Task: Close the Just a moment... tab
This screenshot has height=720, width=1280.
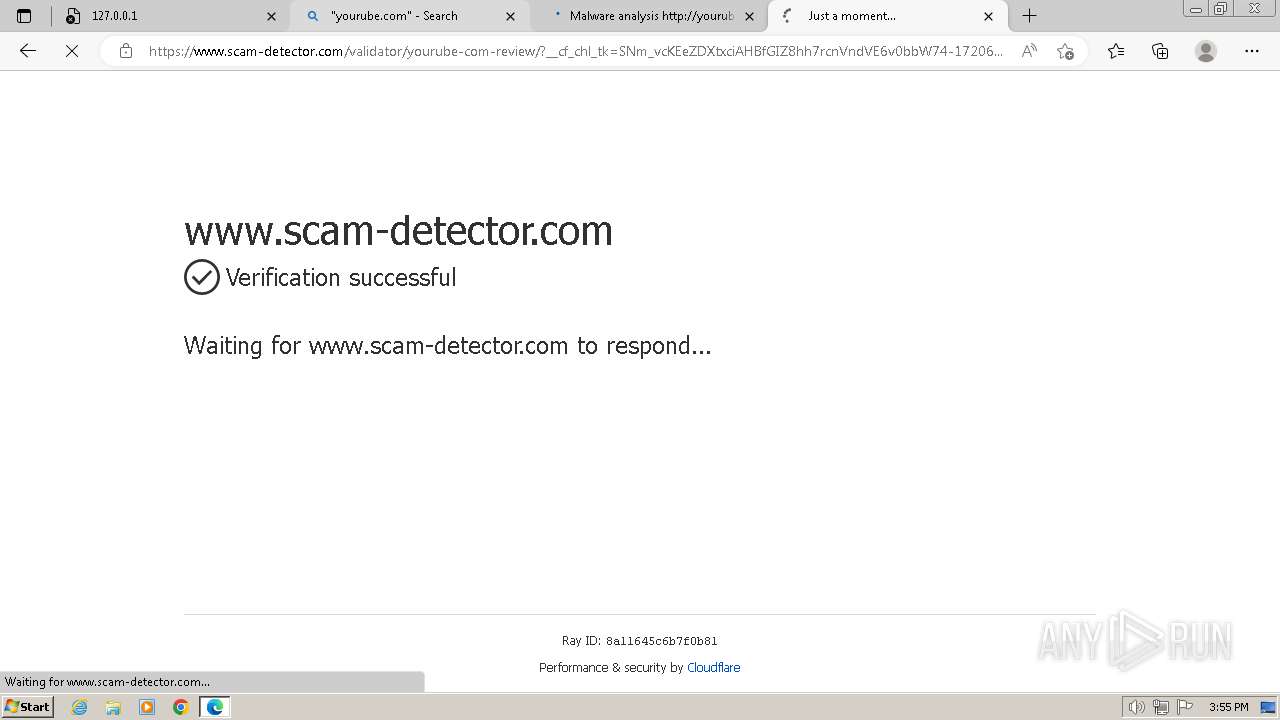Action: click(x=988, y=16)
